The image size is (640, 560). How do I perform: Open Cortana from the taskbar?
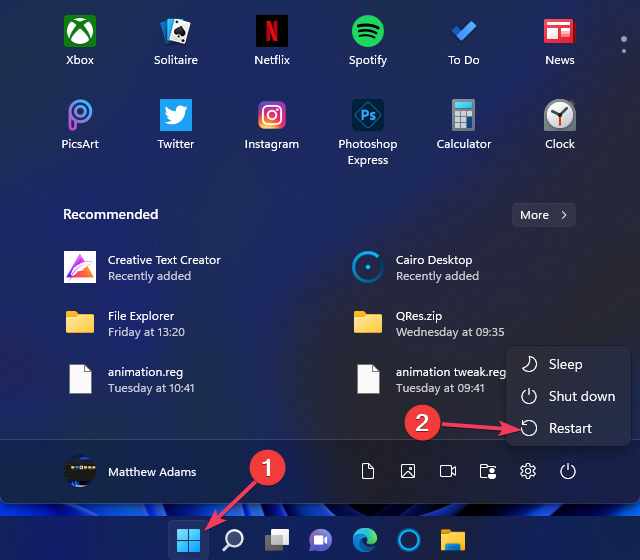pyautogui.click(x=409, y=540)
